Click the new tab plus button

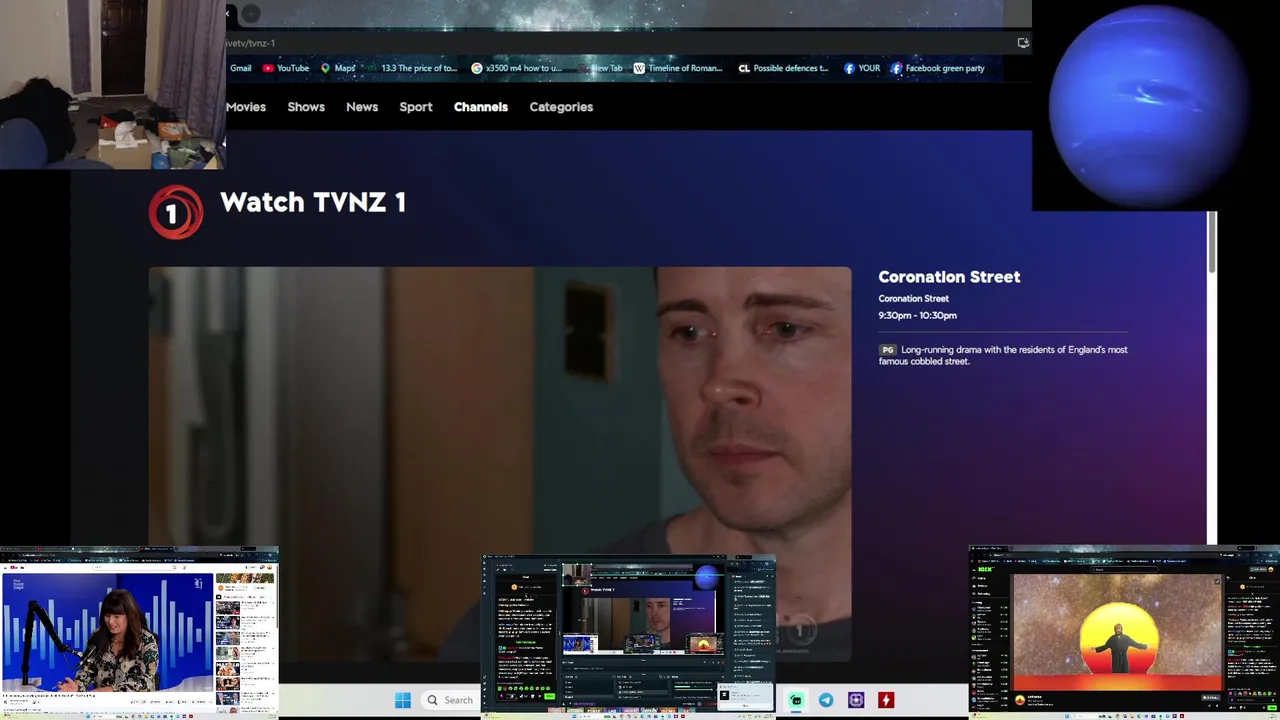coord(251,13)
